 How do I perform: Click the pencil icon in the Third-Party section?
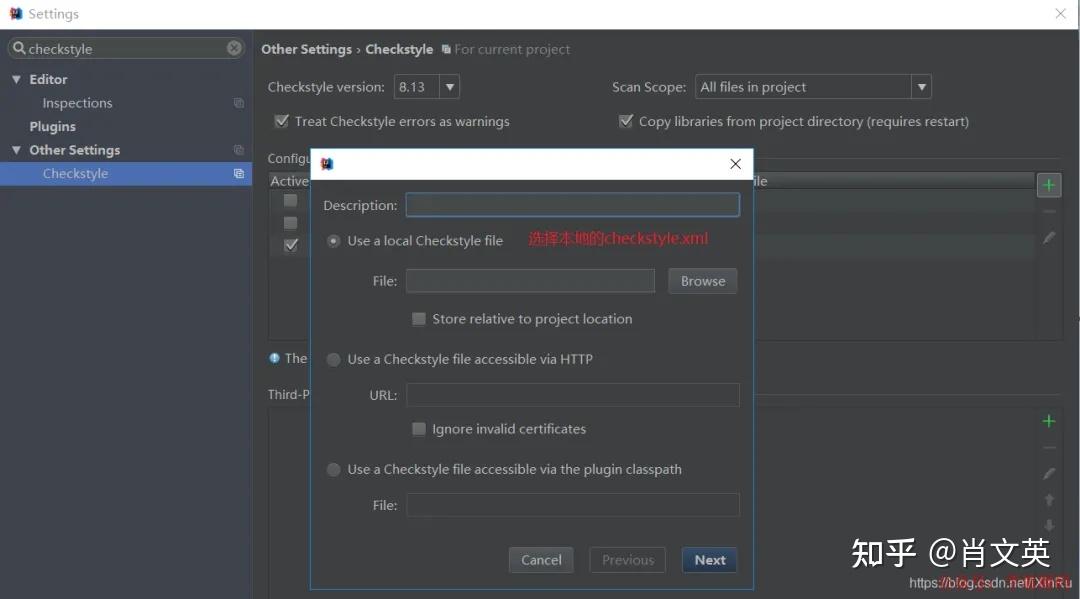pos(1048,473)
